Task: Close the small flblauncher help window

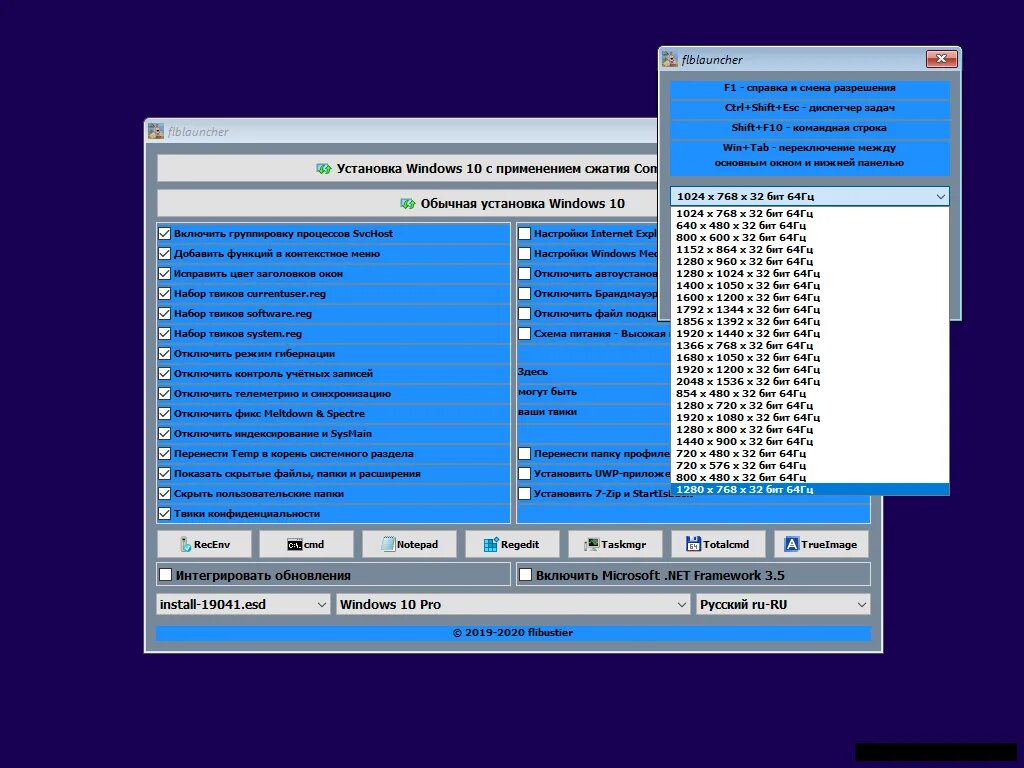Action: 942,59
